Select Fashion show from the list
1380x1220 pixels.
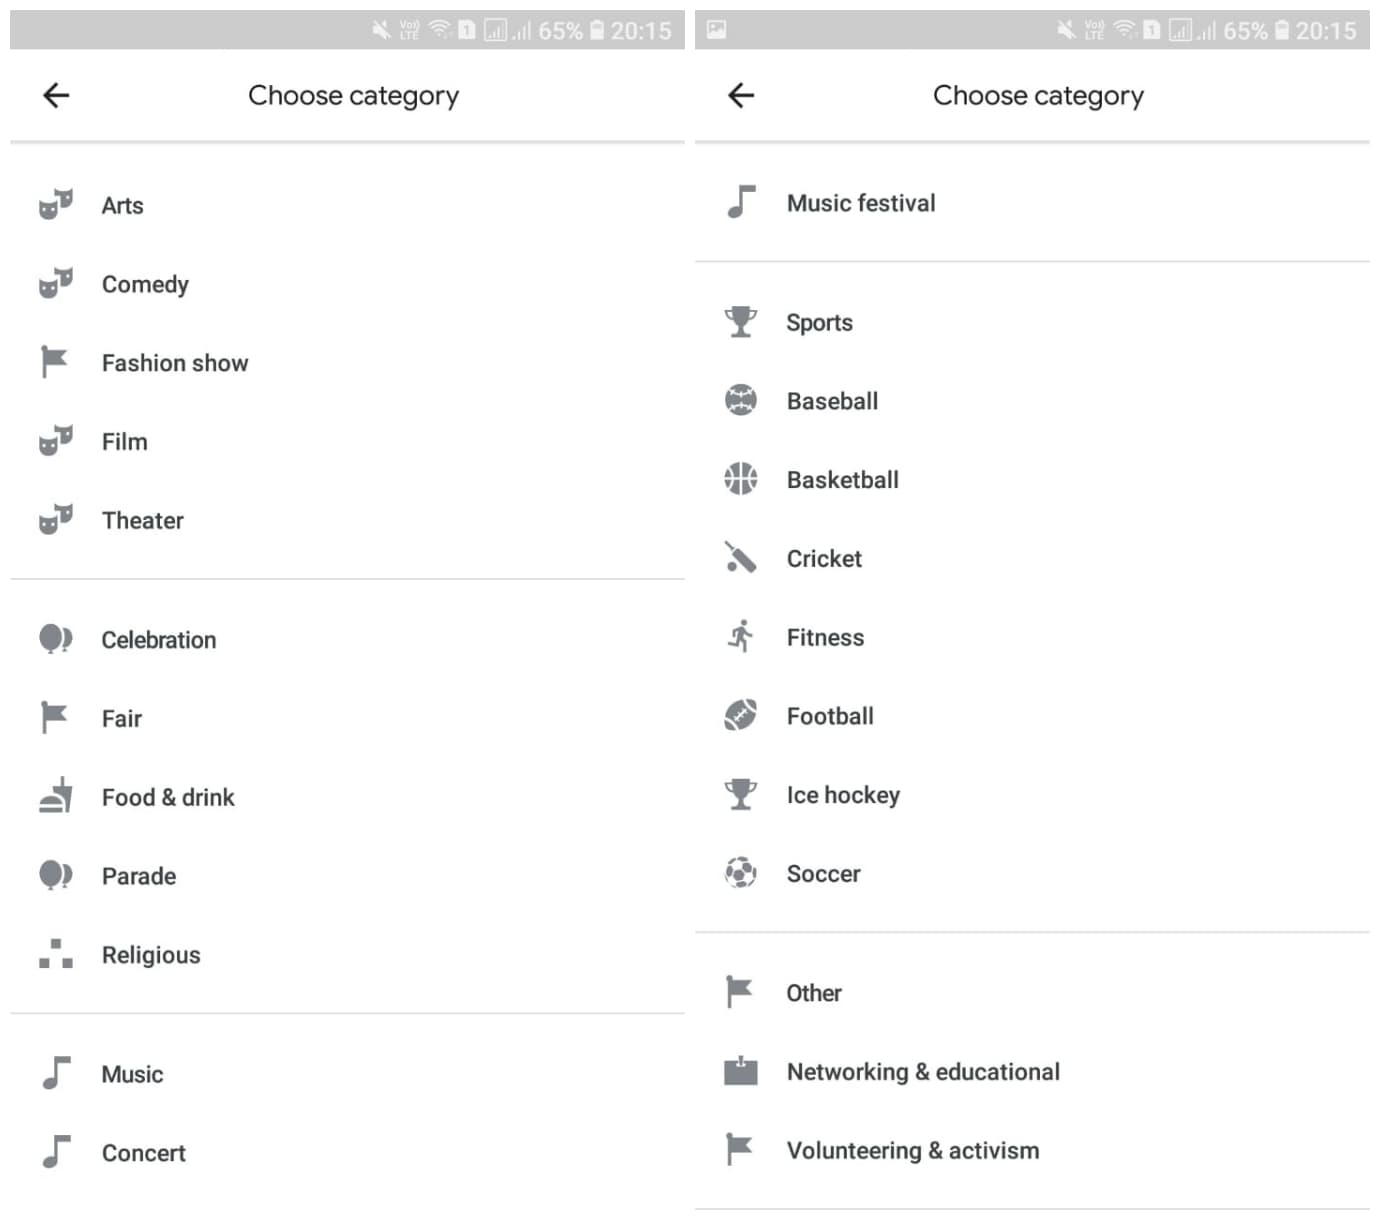click(x=175, y=363)
